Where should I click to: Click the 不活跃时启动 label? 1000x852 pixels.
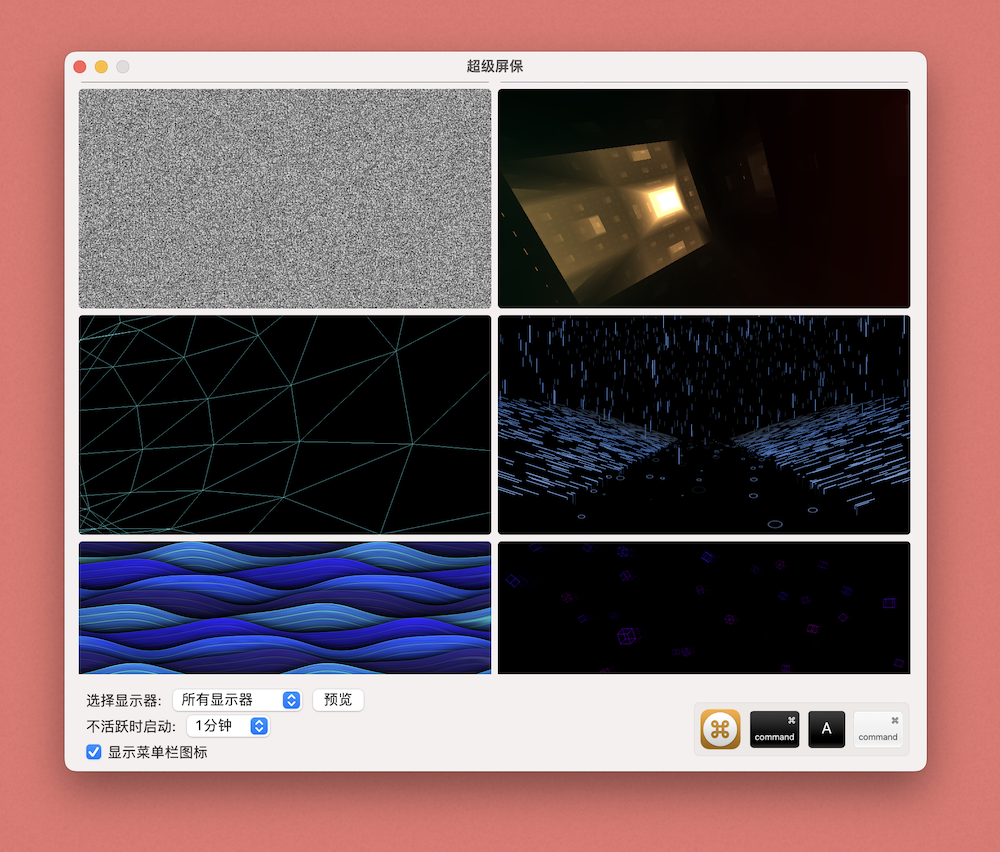coord(131,726)
